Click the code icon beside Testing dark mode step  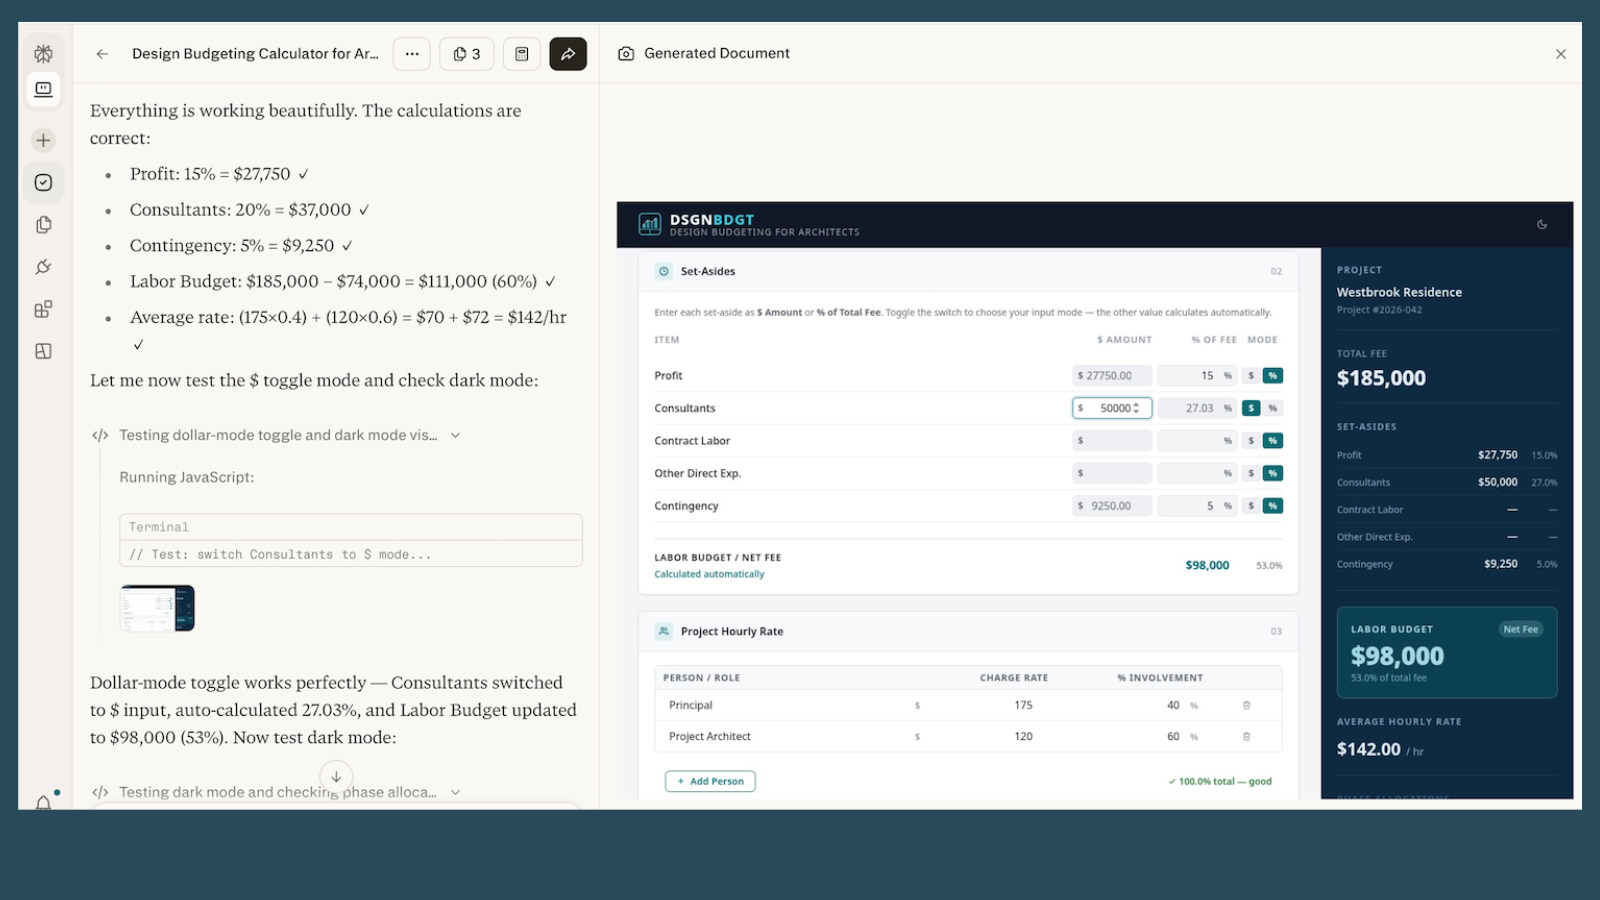[100, 792]
